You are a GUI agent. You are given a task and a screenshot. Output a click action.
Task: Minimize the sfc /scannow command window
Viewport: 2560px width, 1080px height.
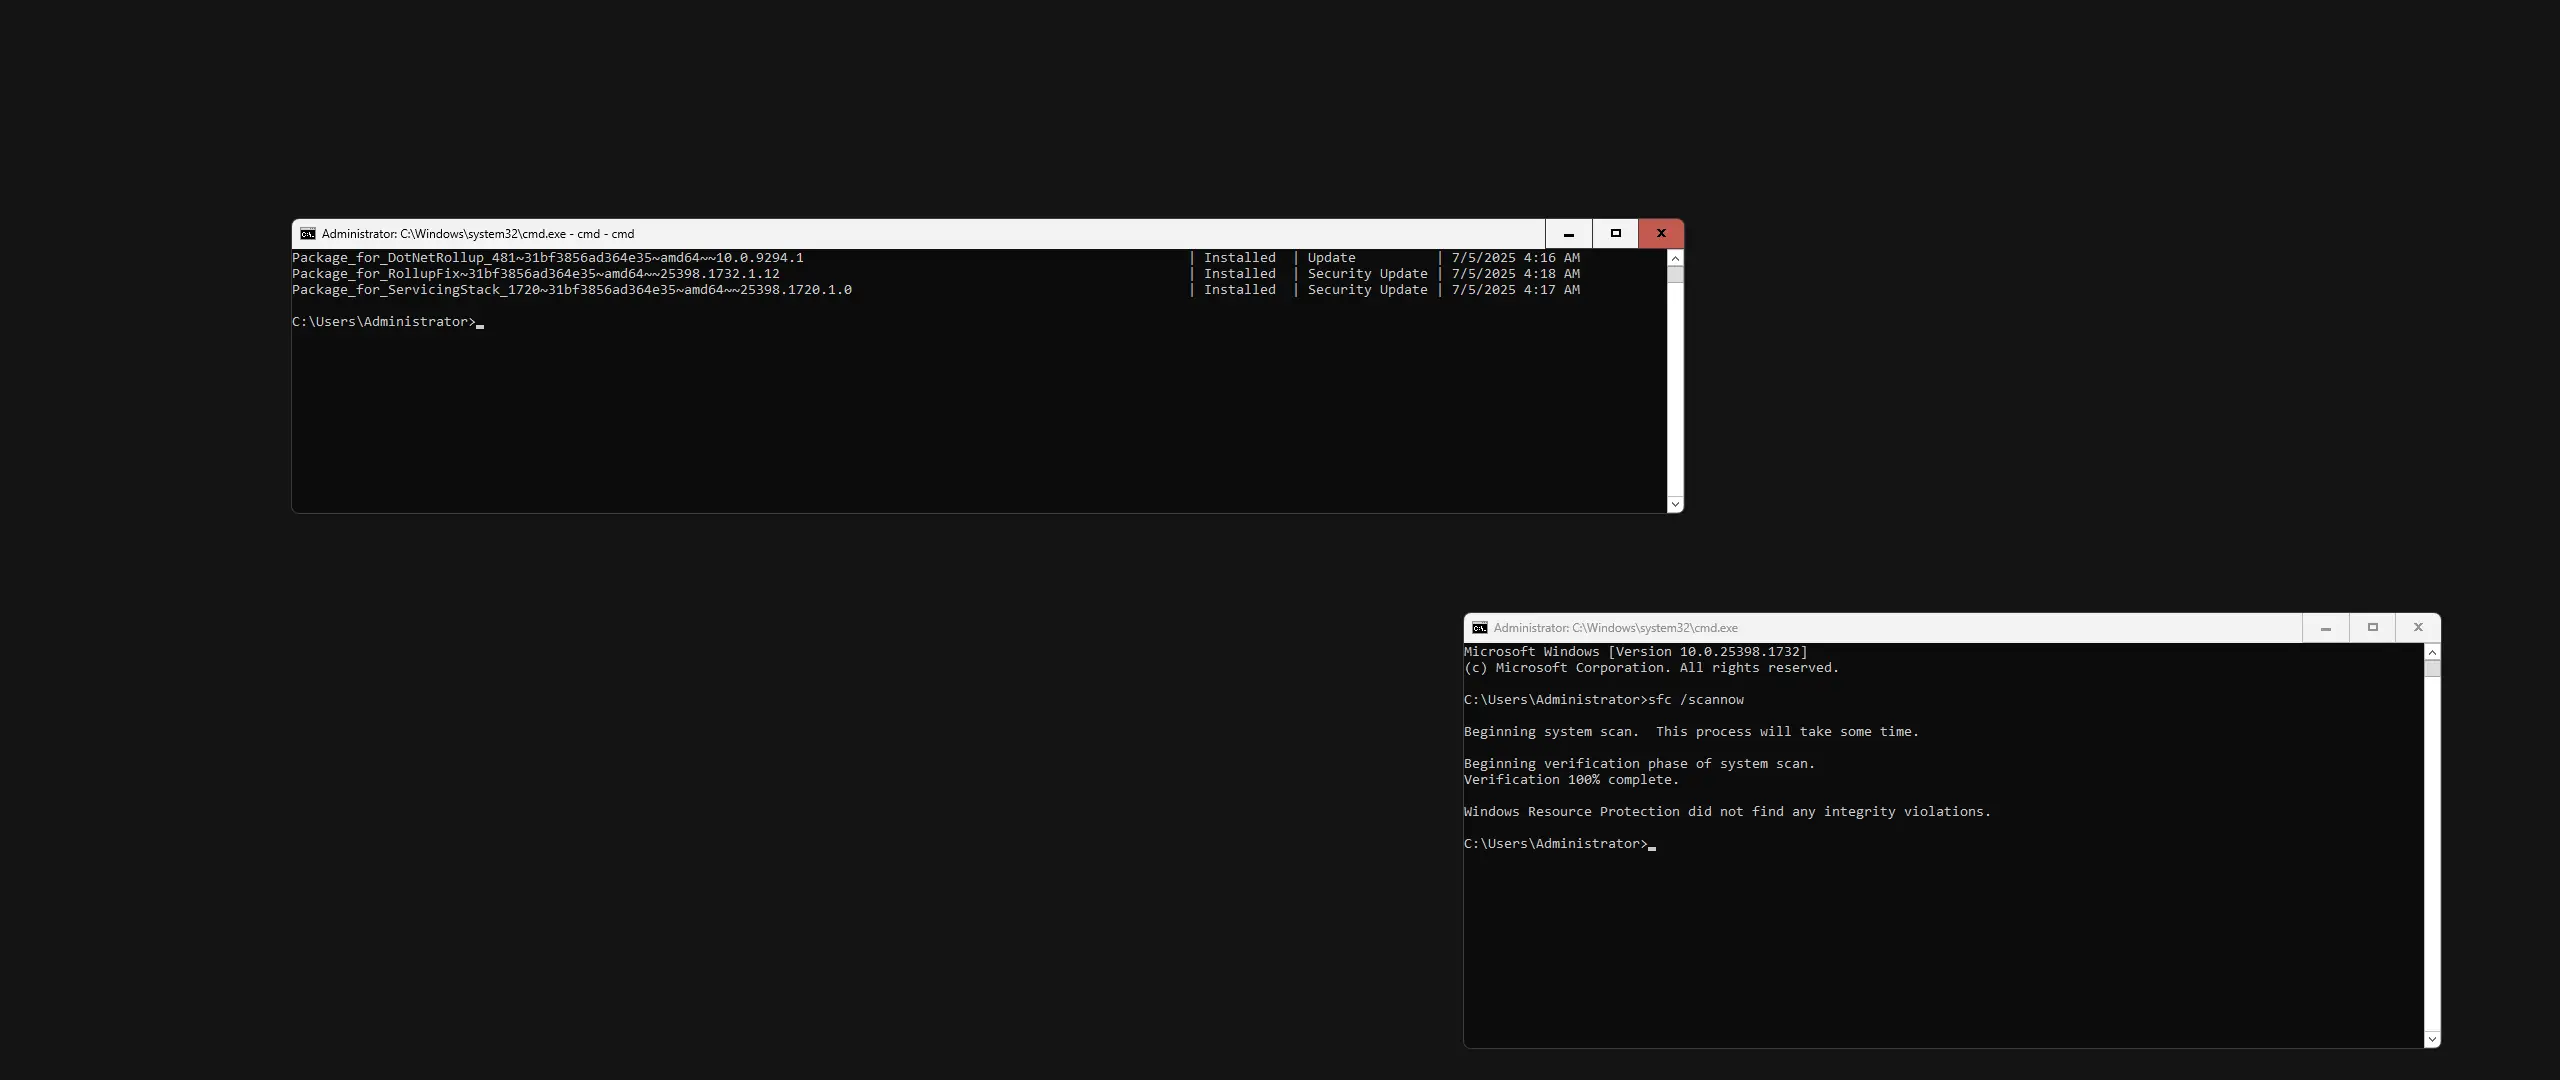2326,628
